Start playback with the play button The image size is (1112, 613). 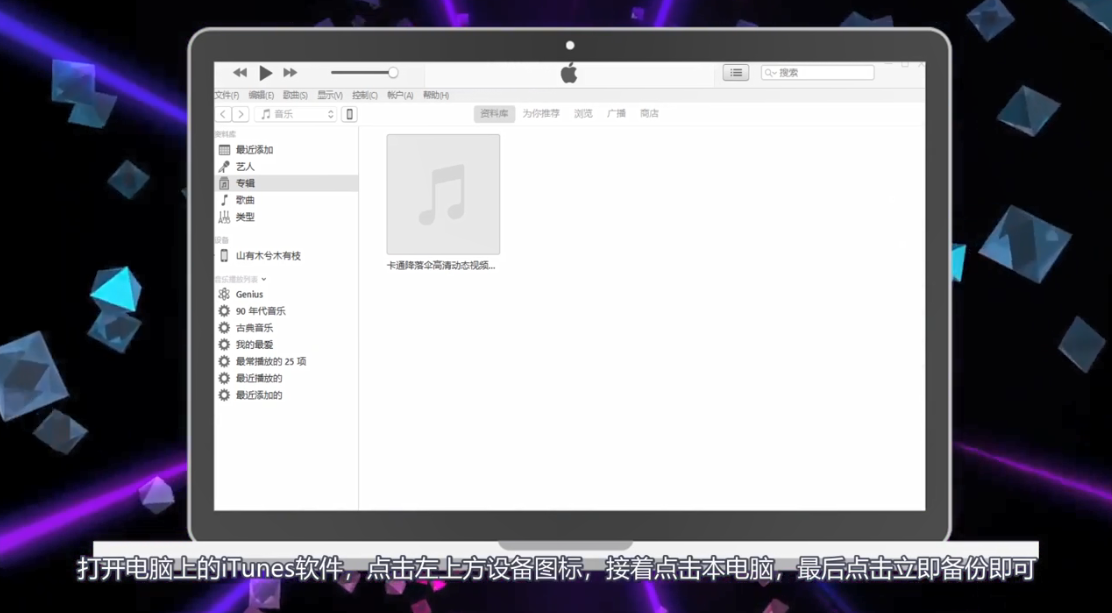pyautogui.click(x=265, y=72)
